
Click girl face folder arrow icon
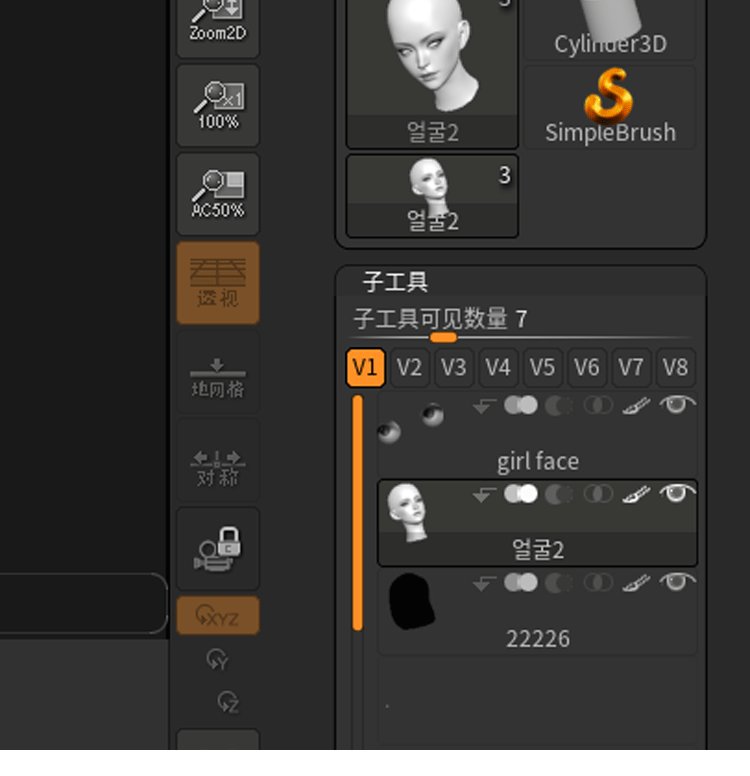point(484,406)
